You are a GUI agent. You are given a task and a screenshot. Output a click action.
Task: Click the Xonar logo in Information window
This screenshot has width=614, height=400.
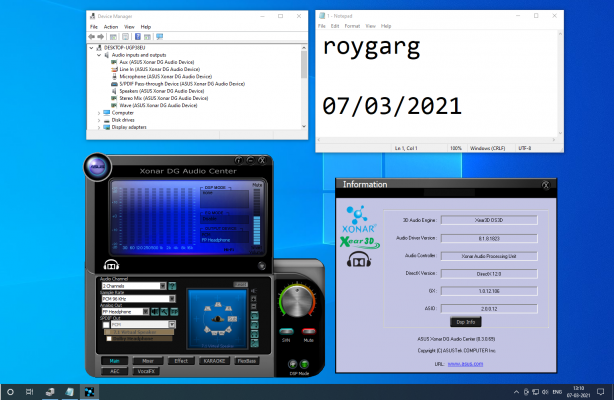click(x=359, y=219)
